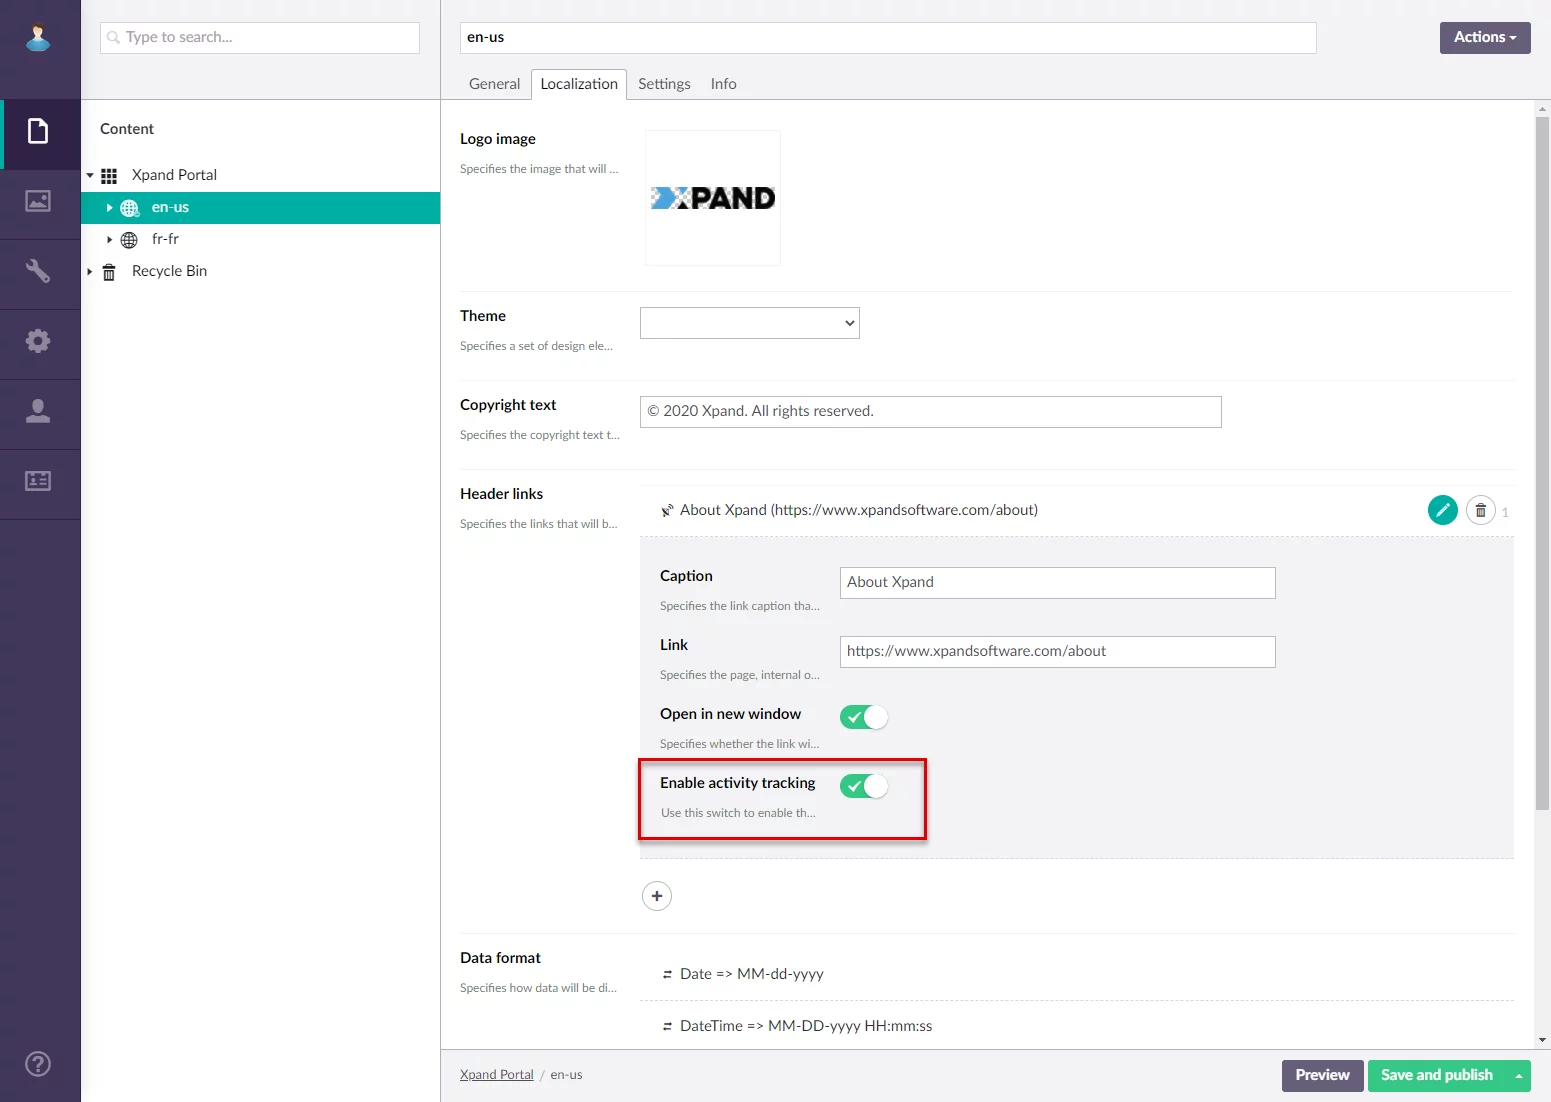Click the Xpand Portal breadcrumb link
The height and width of the screenshot is (1102, 1551).
[496, 1075]
